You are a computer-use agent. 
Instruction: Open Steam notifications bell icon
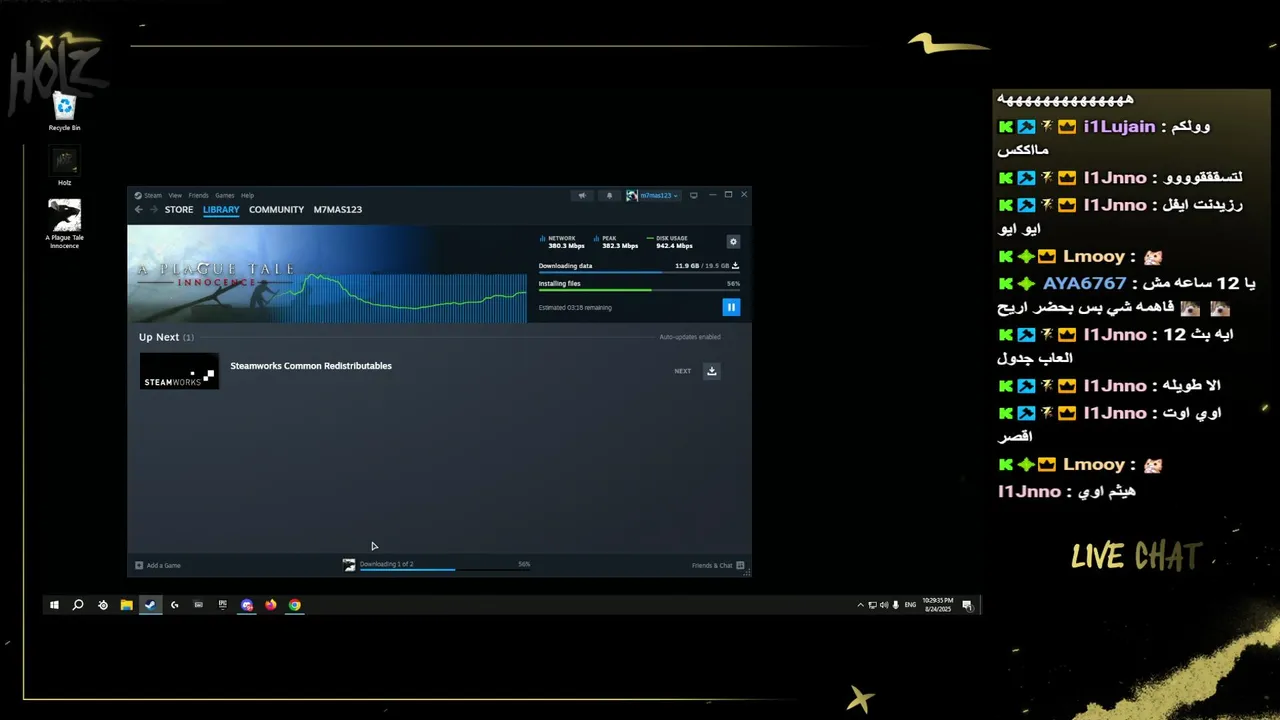pyautogui.click(x=609, y=196)
